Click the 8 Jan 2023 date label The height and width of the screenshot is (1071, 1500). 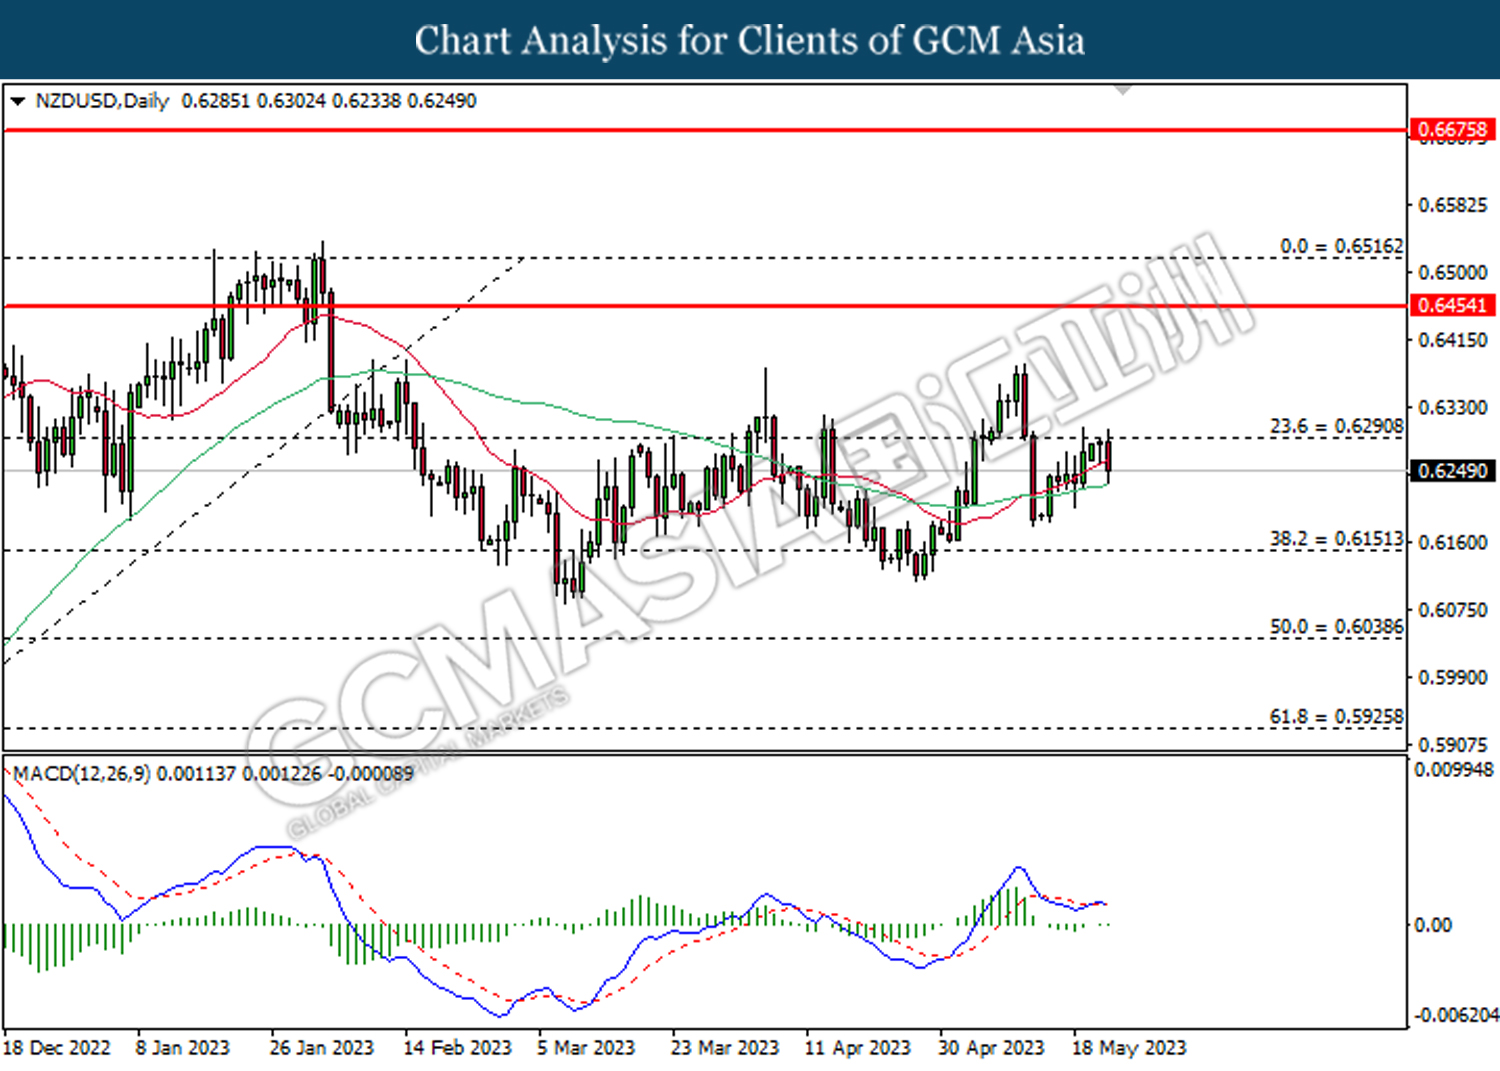click(x=182, y=1048)
